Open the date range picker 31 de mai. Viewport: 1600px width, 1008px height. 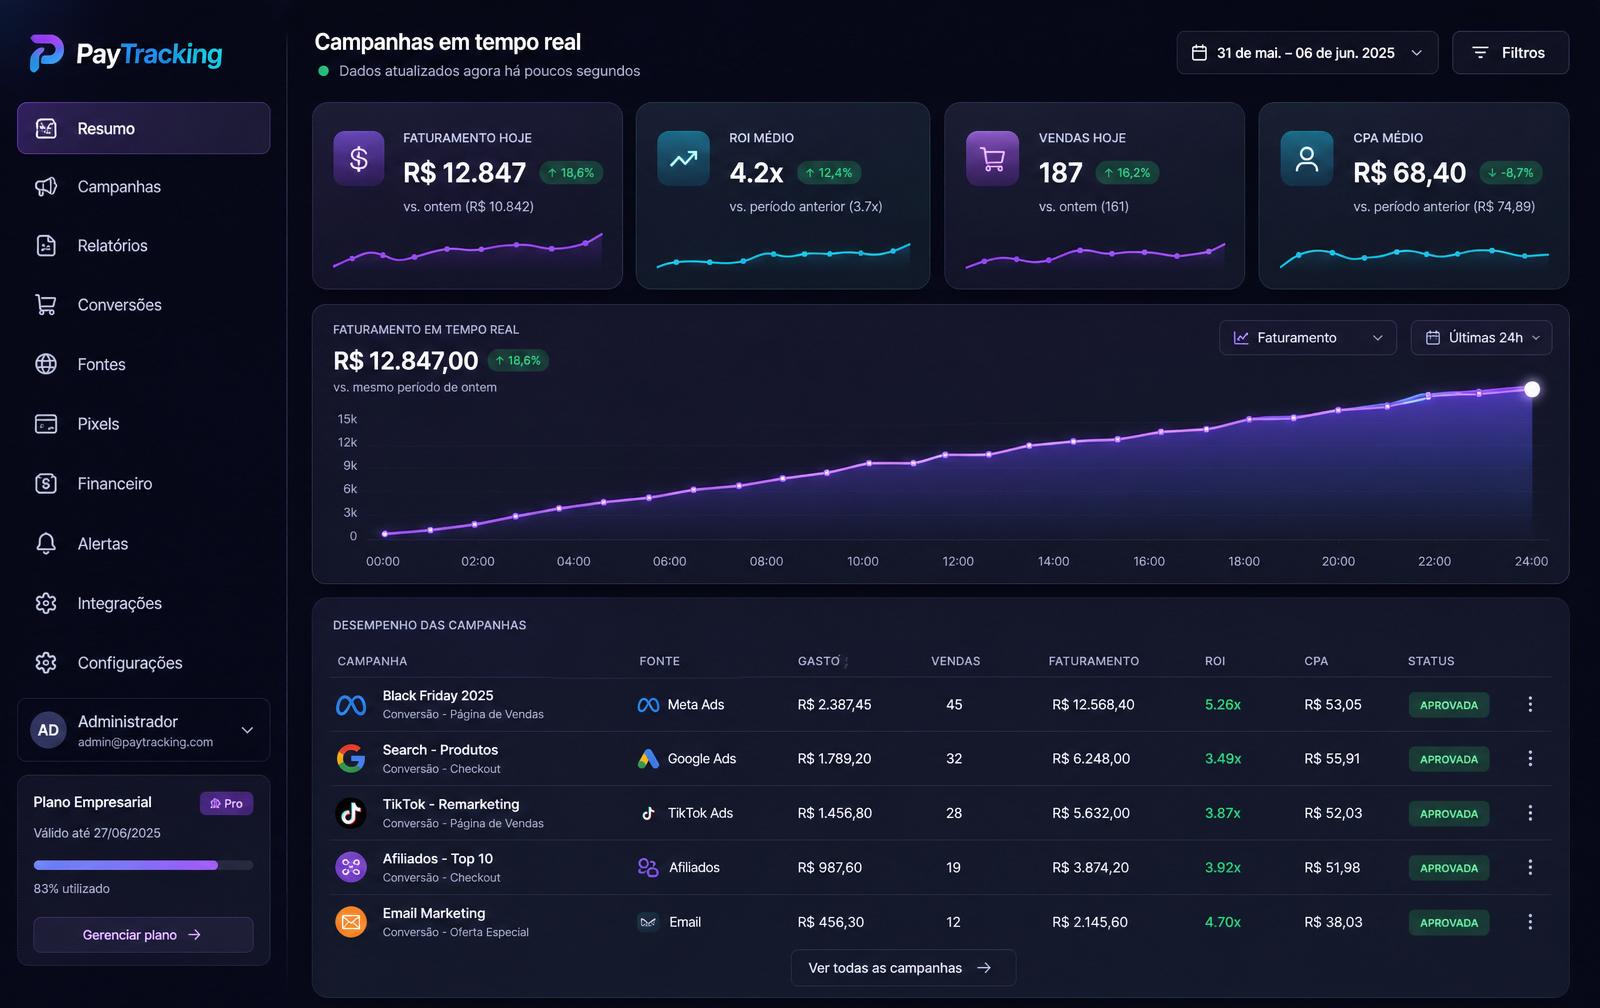1307,53
